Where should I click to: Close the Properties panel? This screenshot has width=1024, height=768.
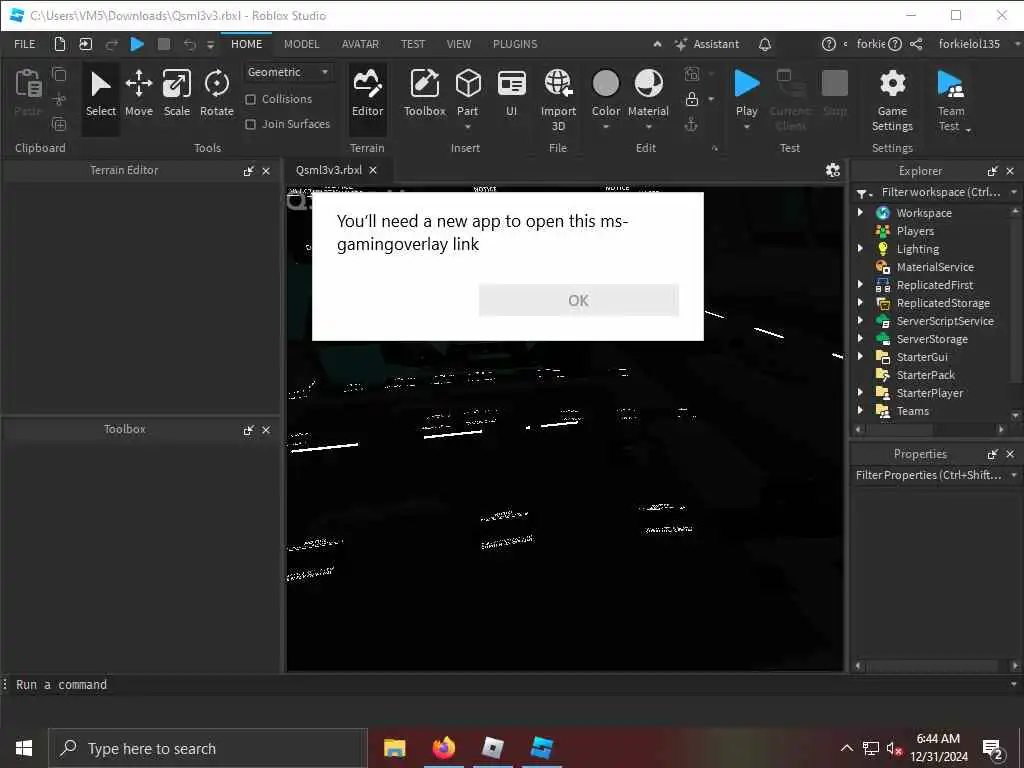click(1010, 454)
